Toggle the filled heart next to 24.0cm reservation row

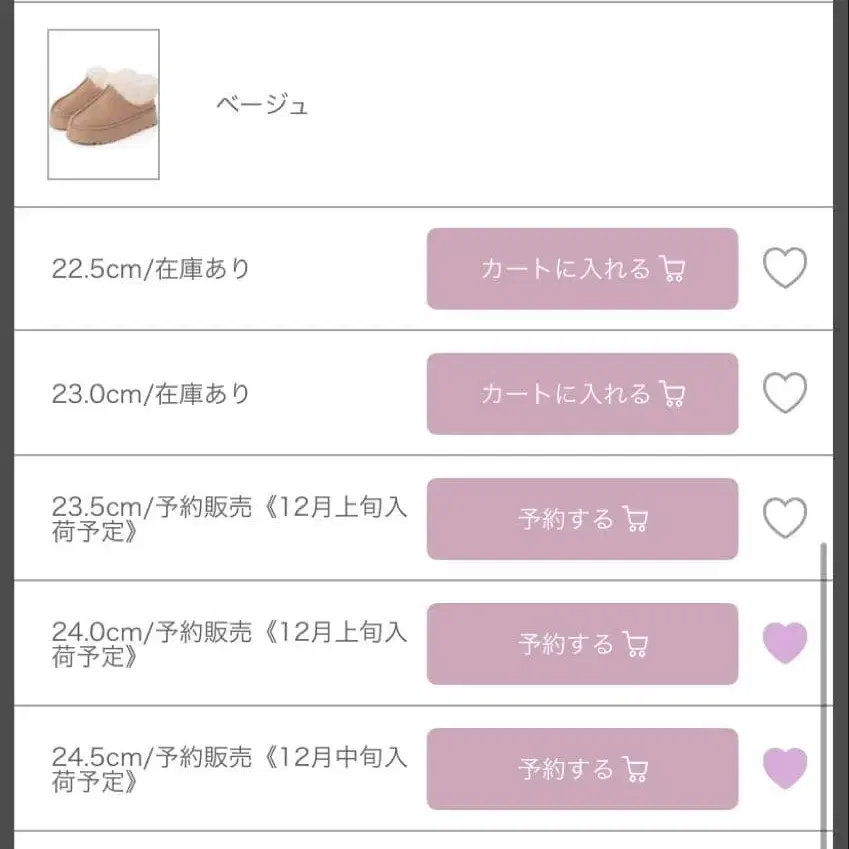785,644
